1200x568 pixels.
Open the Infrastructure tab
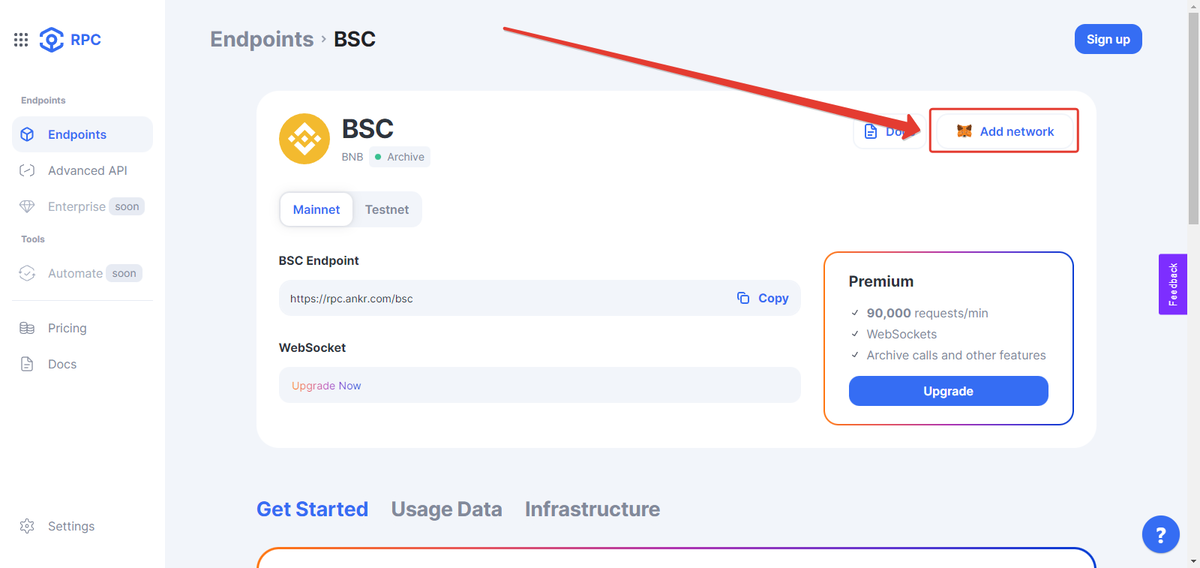click(592, 509)
